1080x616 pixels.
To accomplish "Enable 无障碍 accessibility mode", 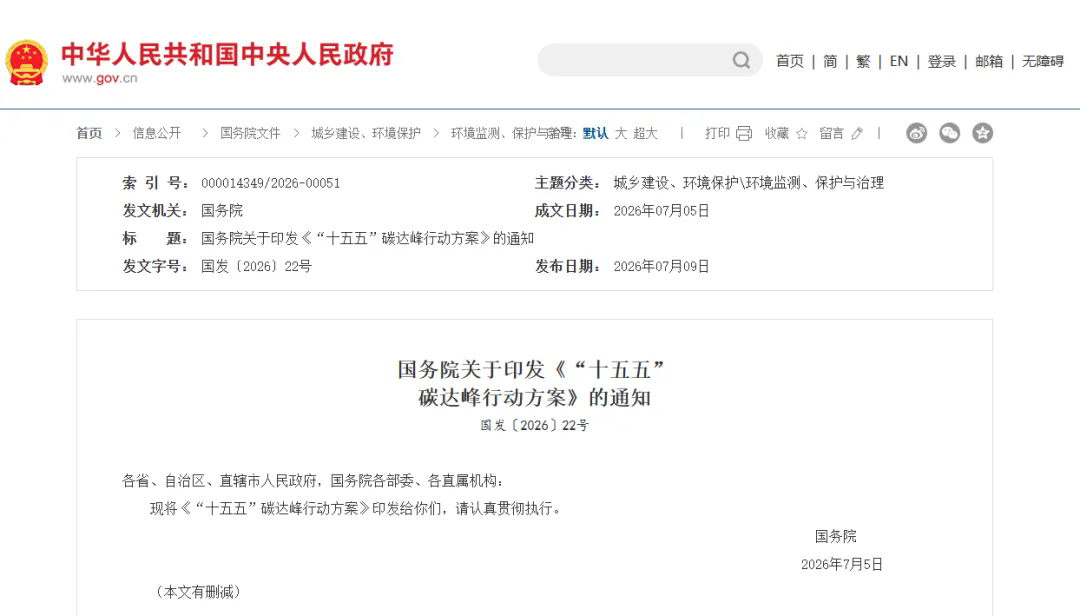I will pos(1043,61).
